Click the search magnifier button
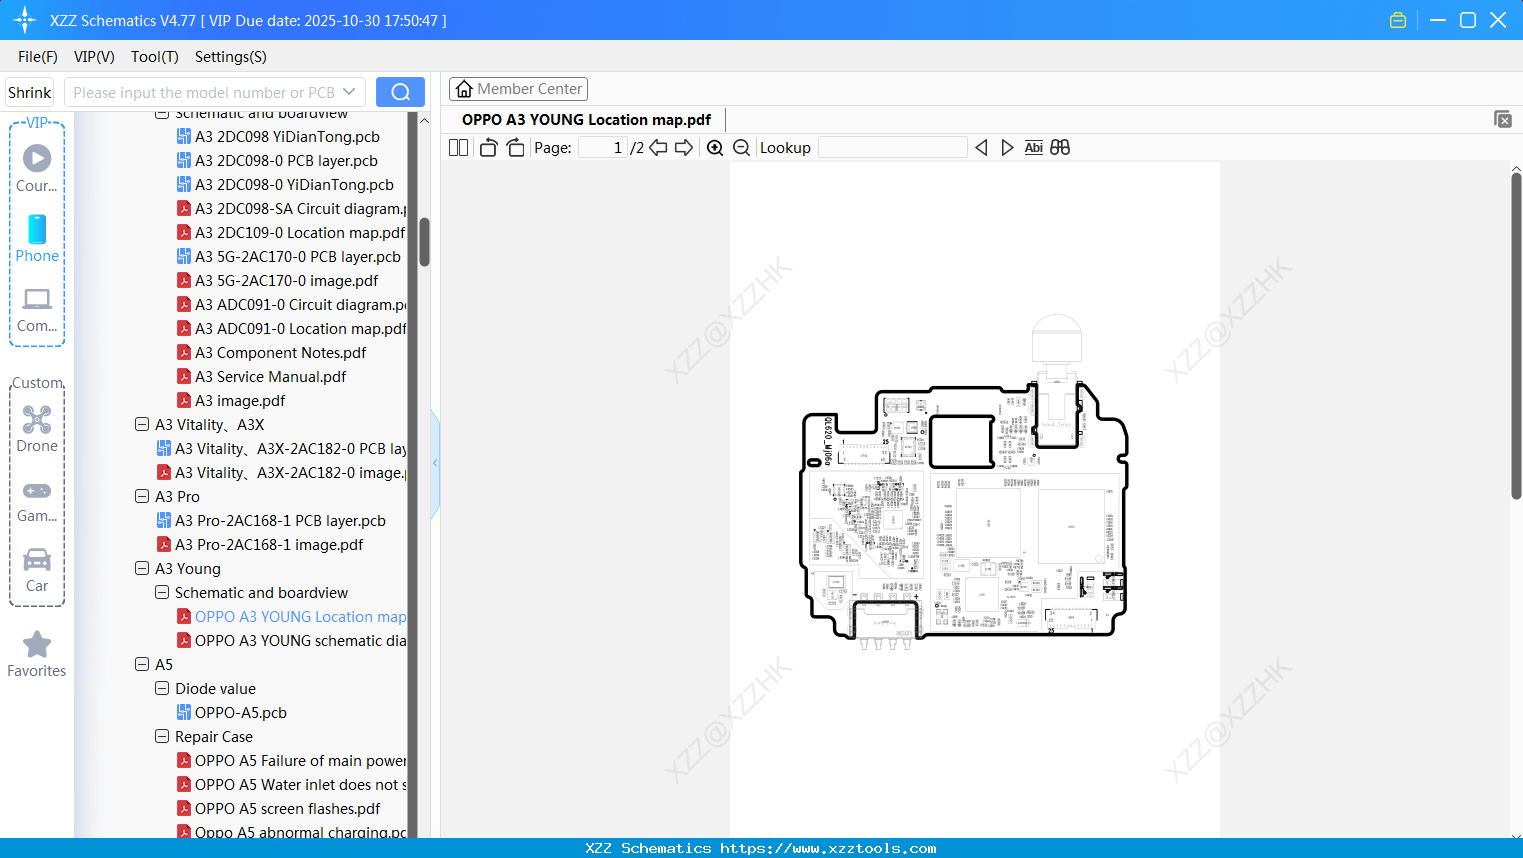 tap(400, 92)
